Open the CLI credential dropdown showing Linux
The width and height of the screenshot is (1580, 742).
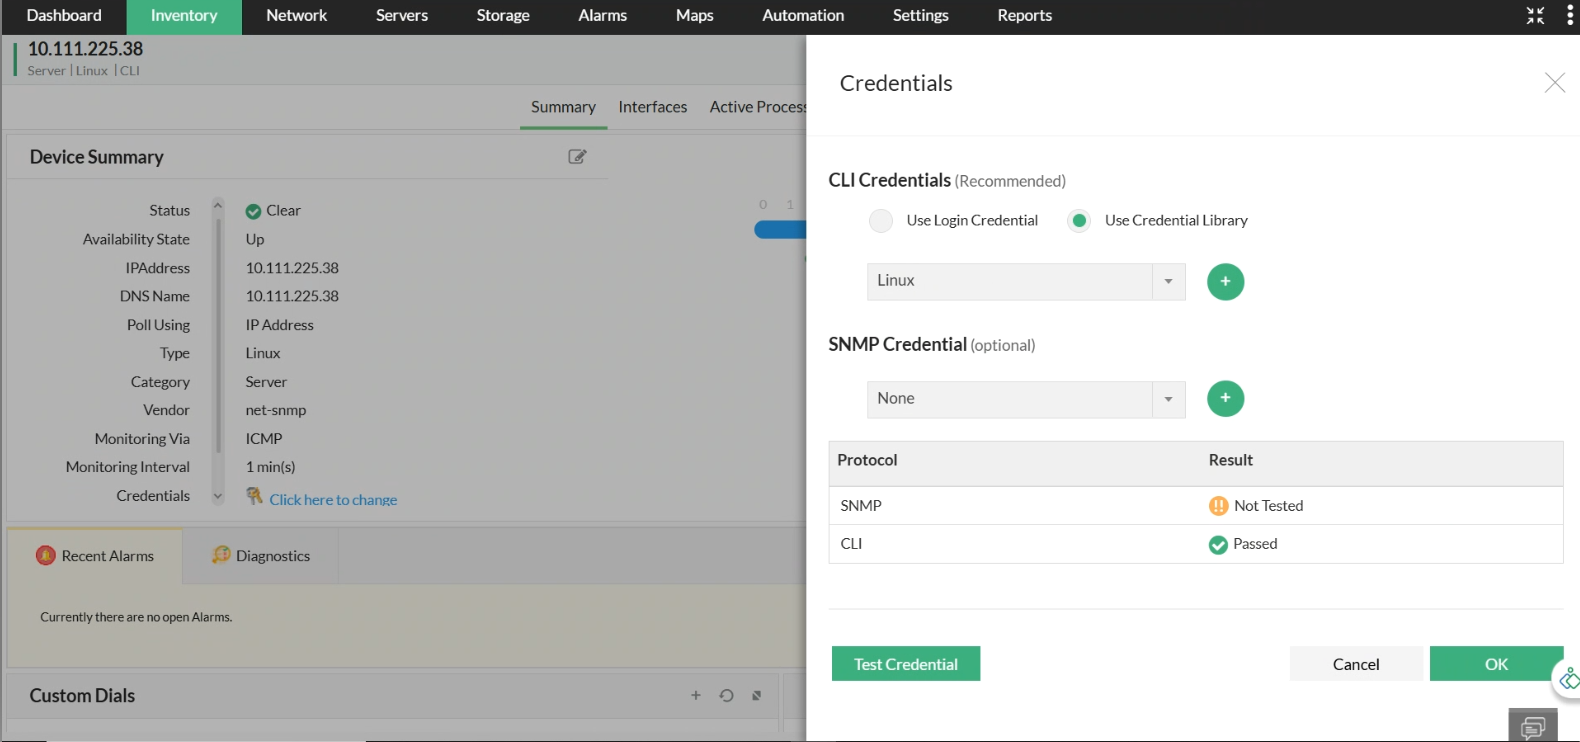point(1026,282)
